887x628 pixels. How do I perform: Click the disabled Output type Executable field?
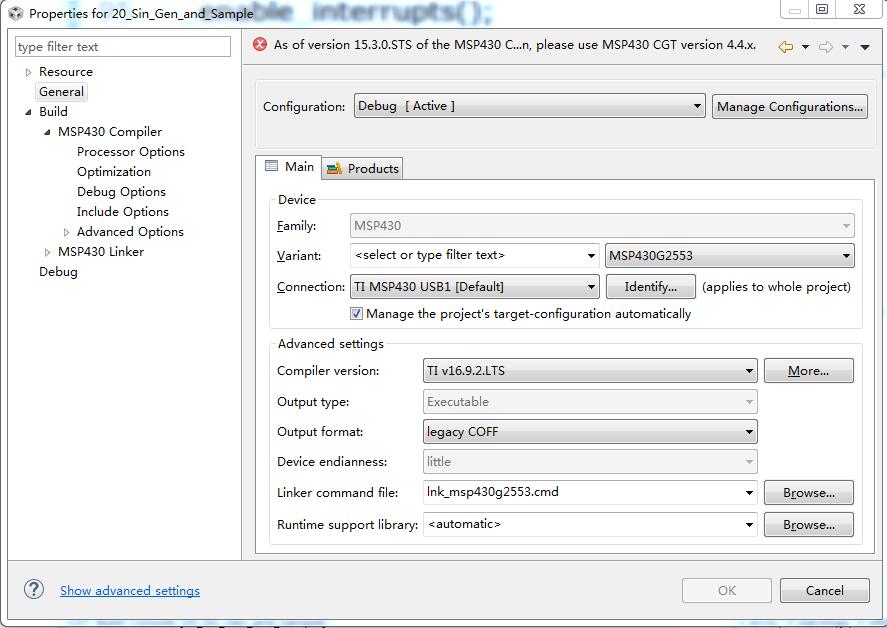[590, 402]
